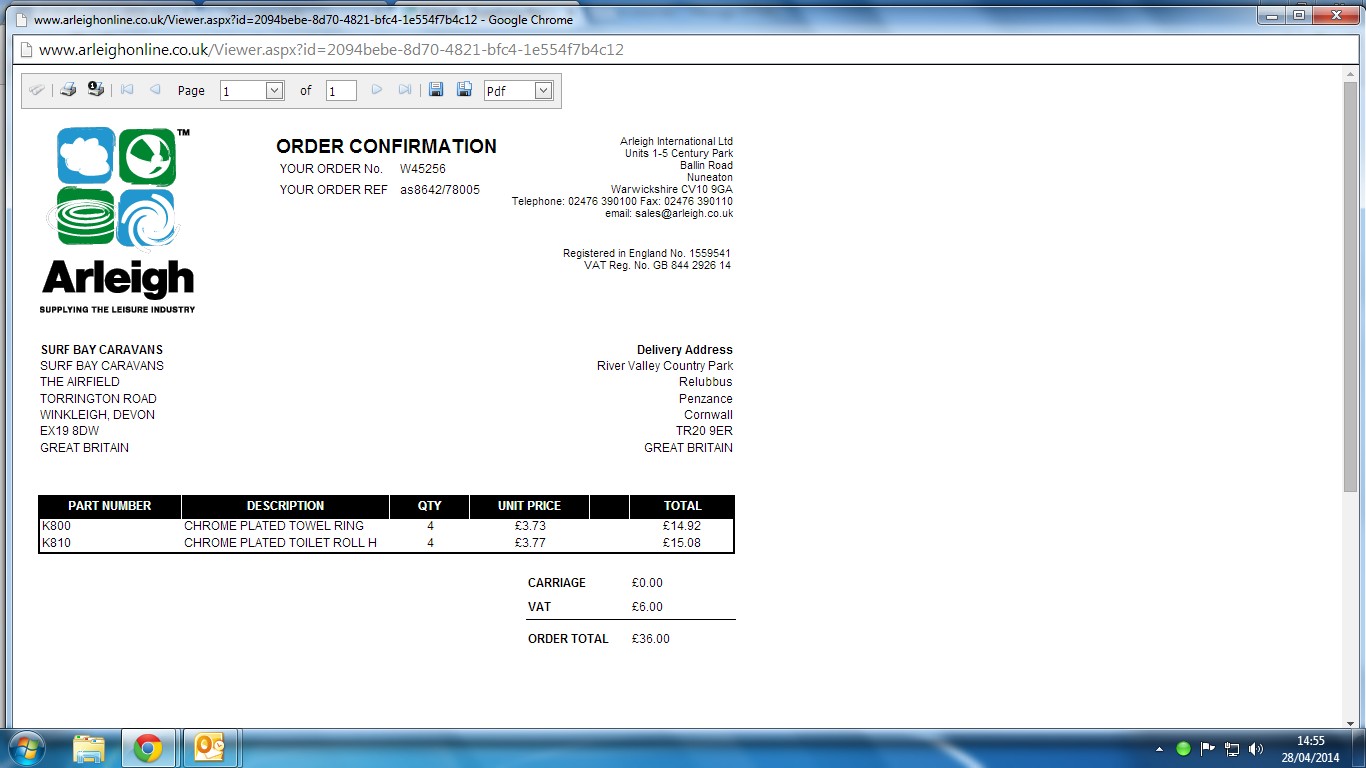Click the ORDER TOTAL value £36.00
This screenshot has height=768, width=1366.
coord(651,639)
